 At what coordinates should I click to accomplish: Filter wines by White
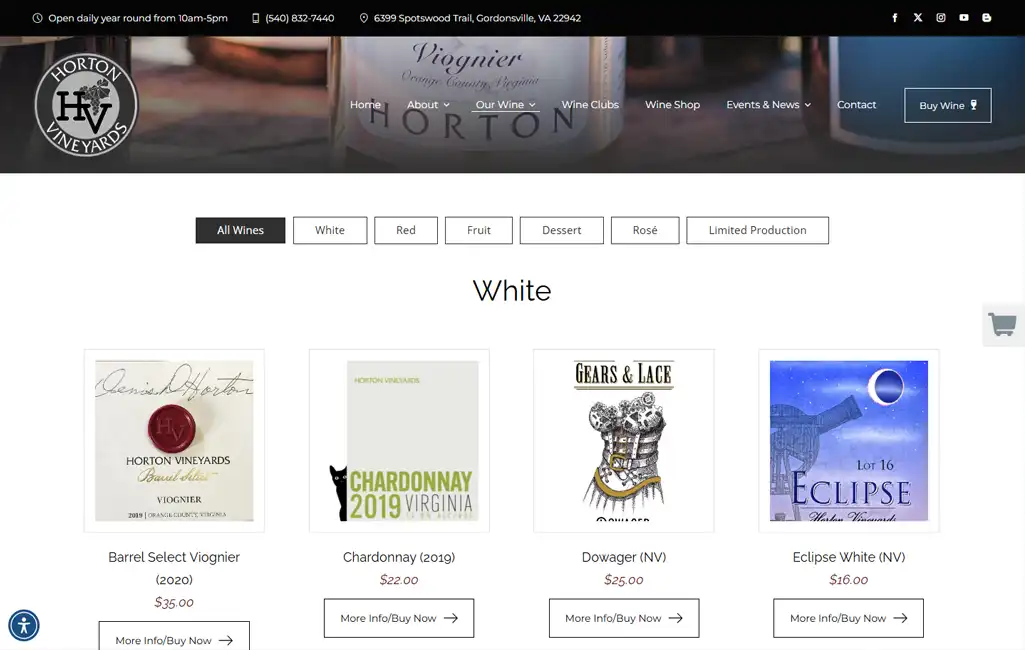point(330,230)
